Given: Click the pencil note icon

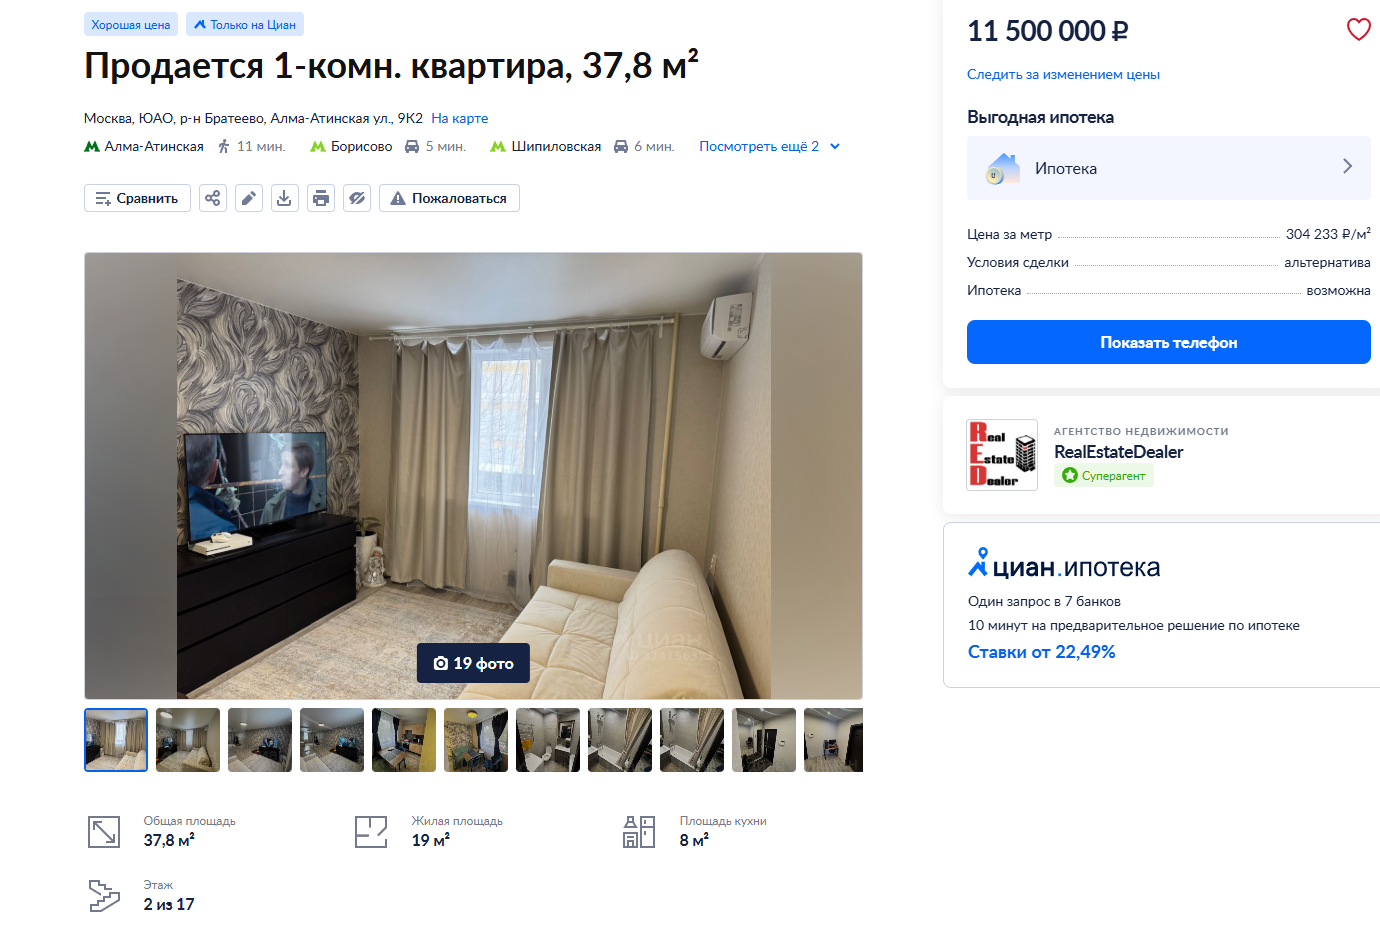Looking at the screenshot, I should click(x=249, y=198).
